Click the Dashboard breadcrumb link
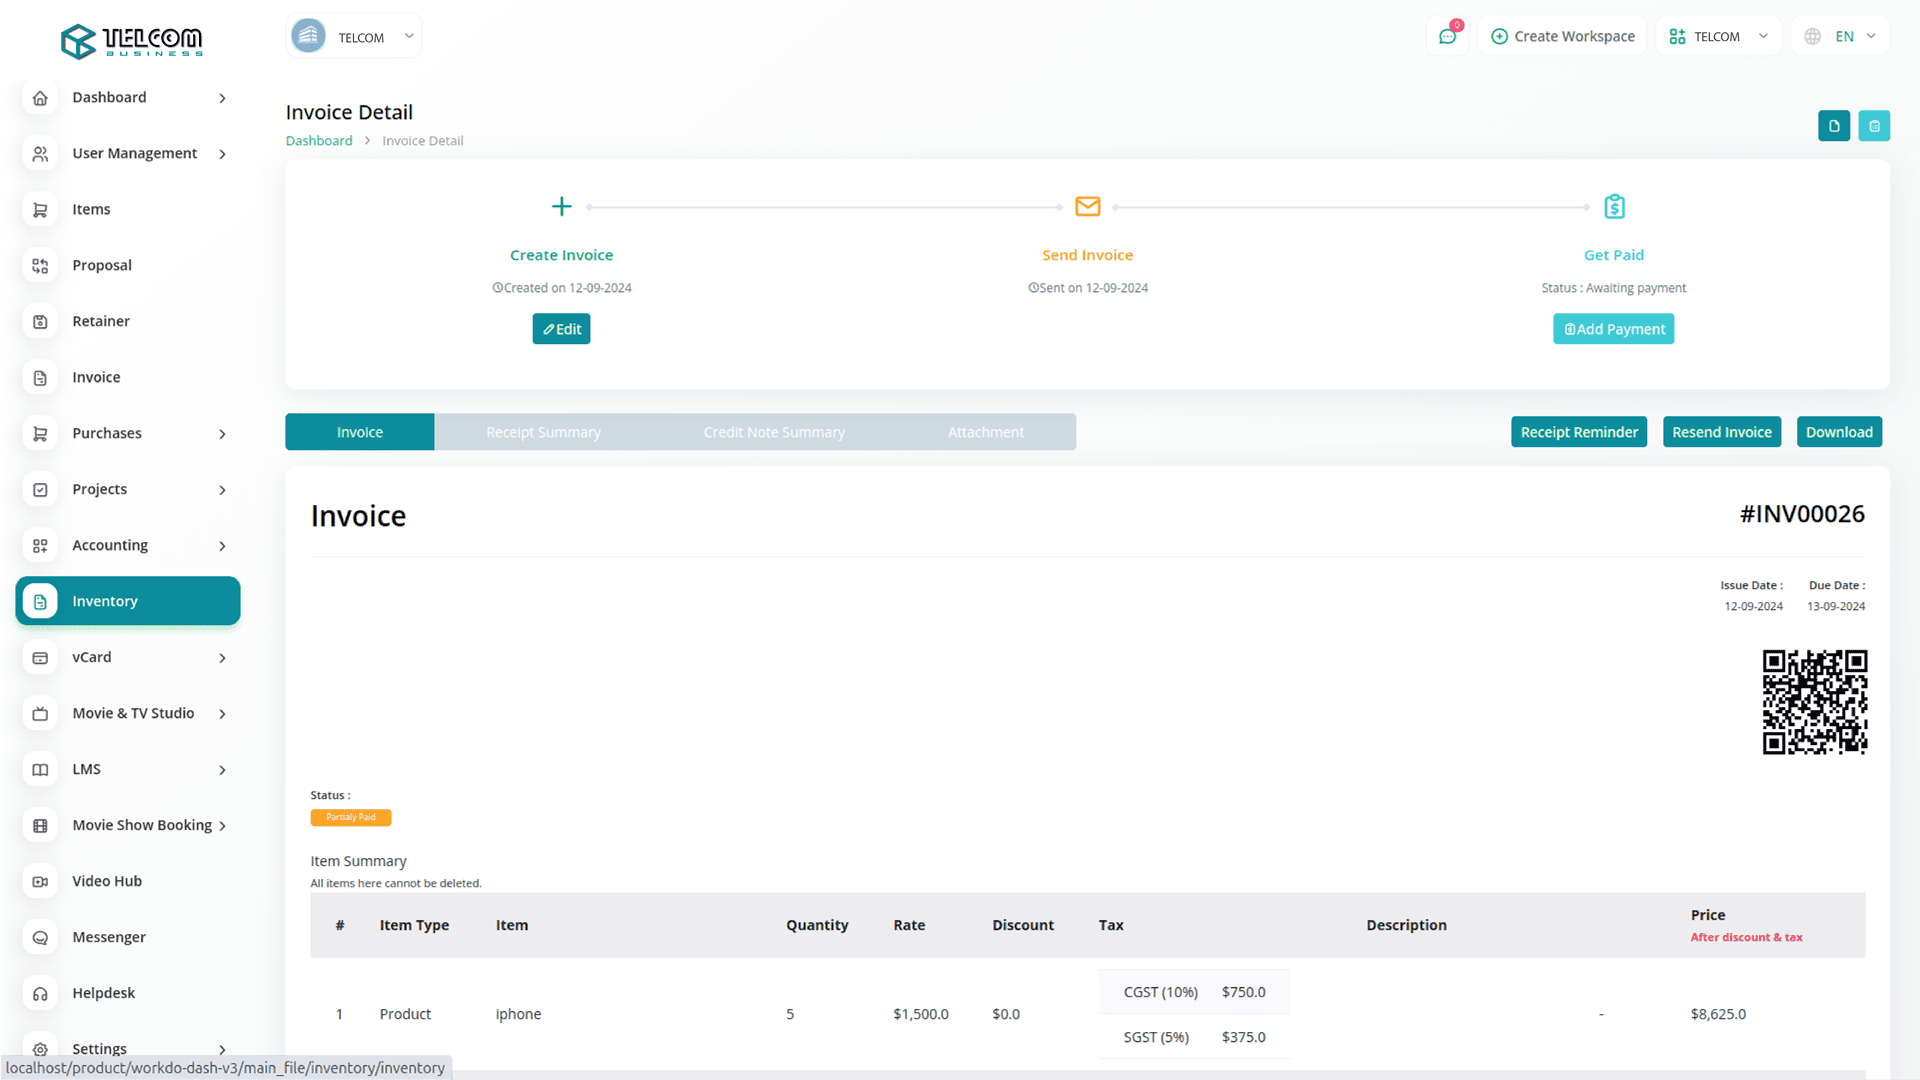The image size is (1920, 1080). pos(319,141)
